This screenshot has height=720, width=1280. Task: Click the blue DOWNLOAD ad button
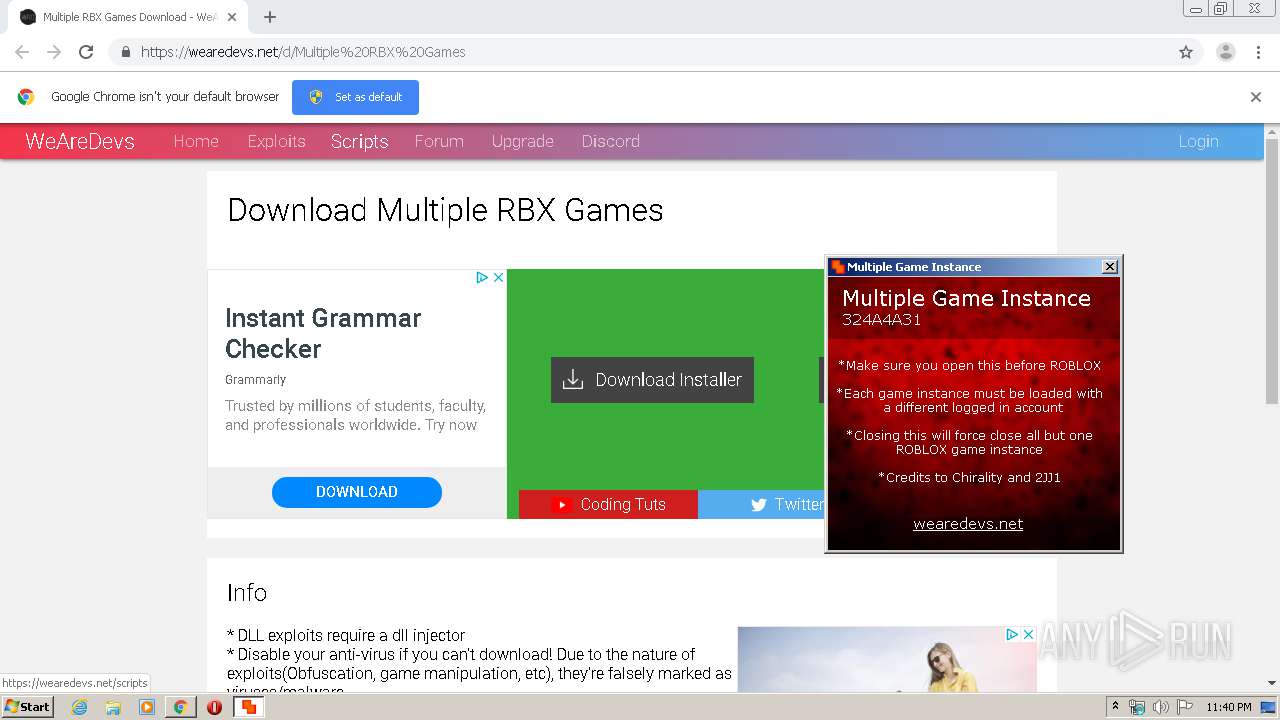(357, 492)
